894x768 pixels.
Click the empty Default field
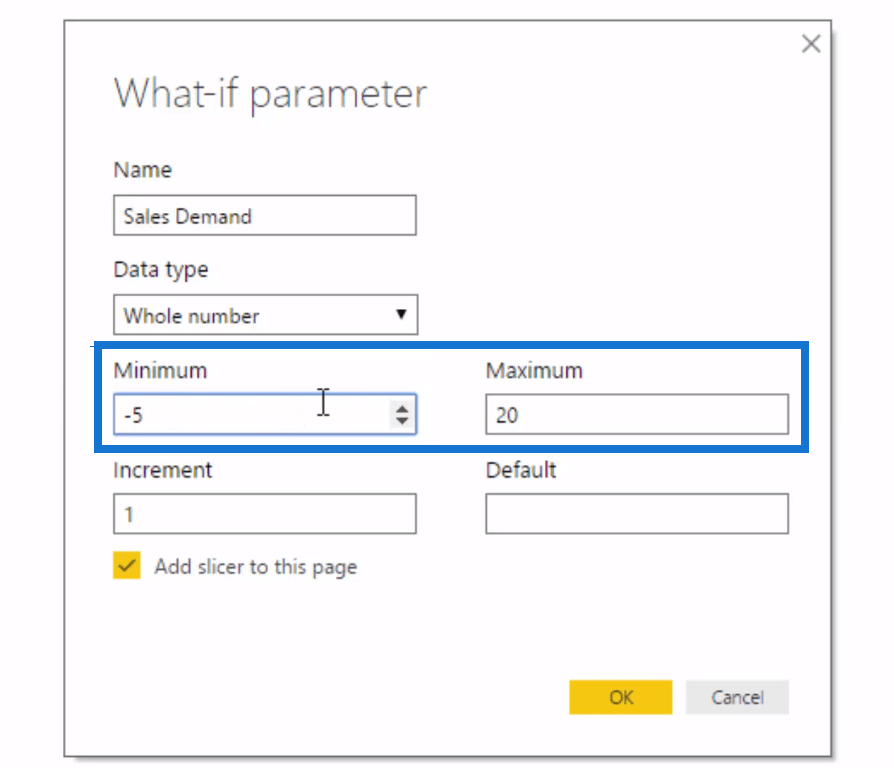click(x=637, y=514)
